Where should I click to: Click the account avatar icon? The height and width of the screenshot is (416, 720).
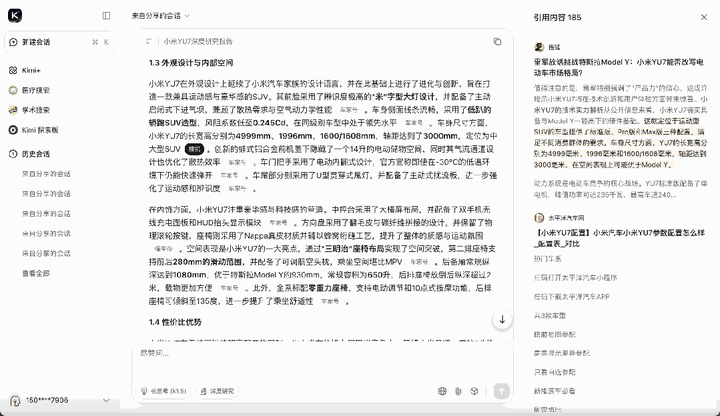click(x=15, y=401)
